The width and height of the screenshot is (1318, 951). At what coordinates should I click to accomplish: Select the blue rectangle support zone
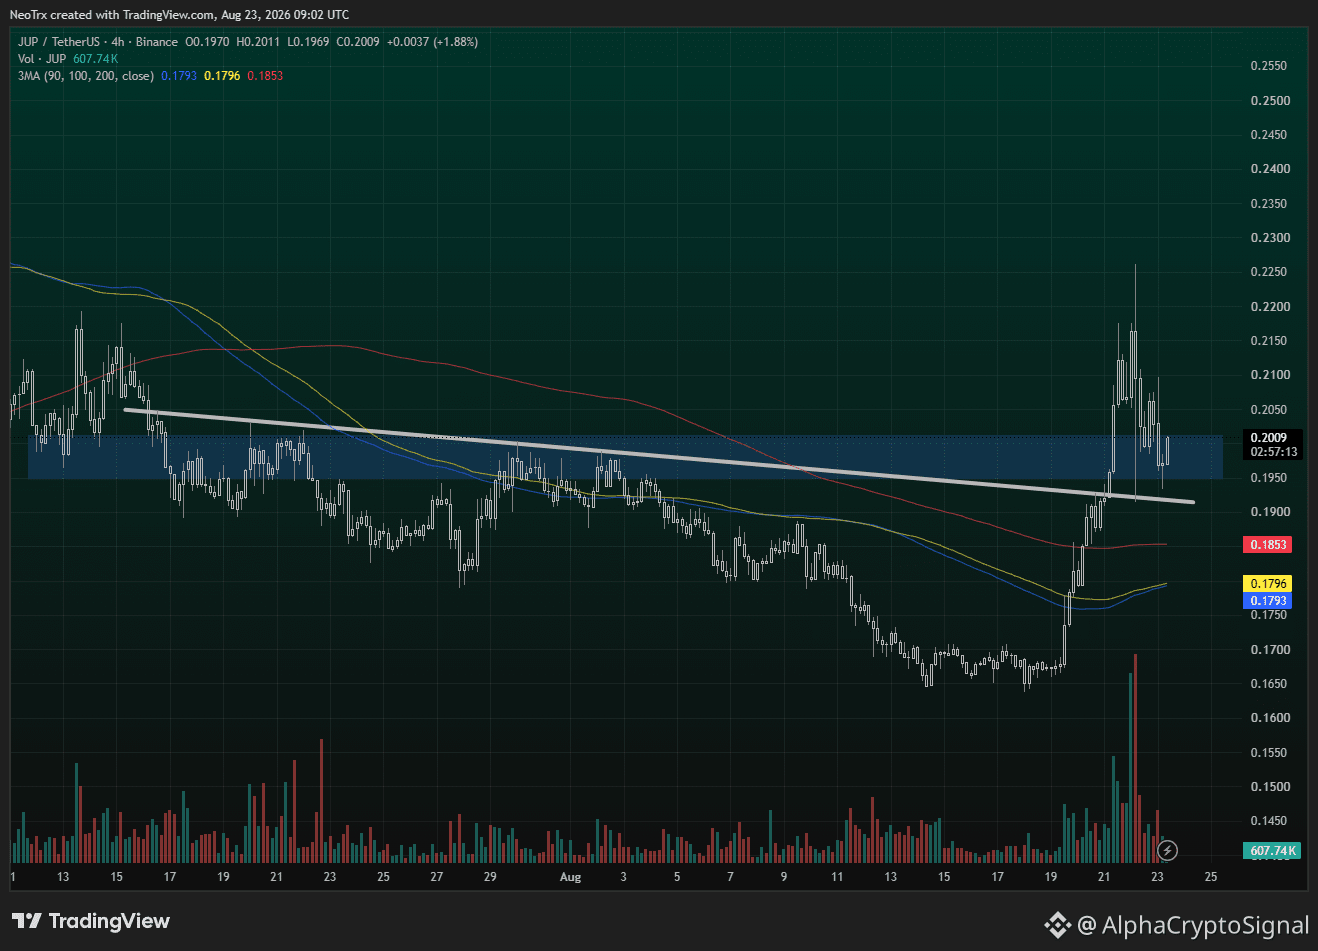click(625, 457)
